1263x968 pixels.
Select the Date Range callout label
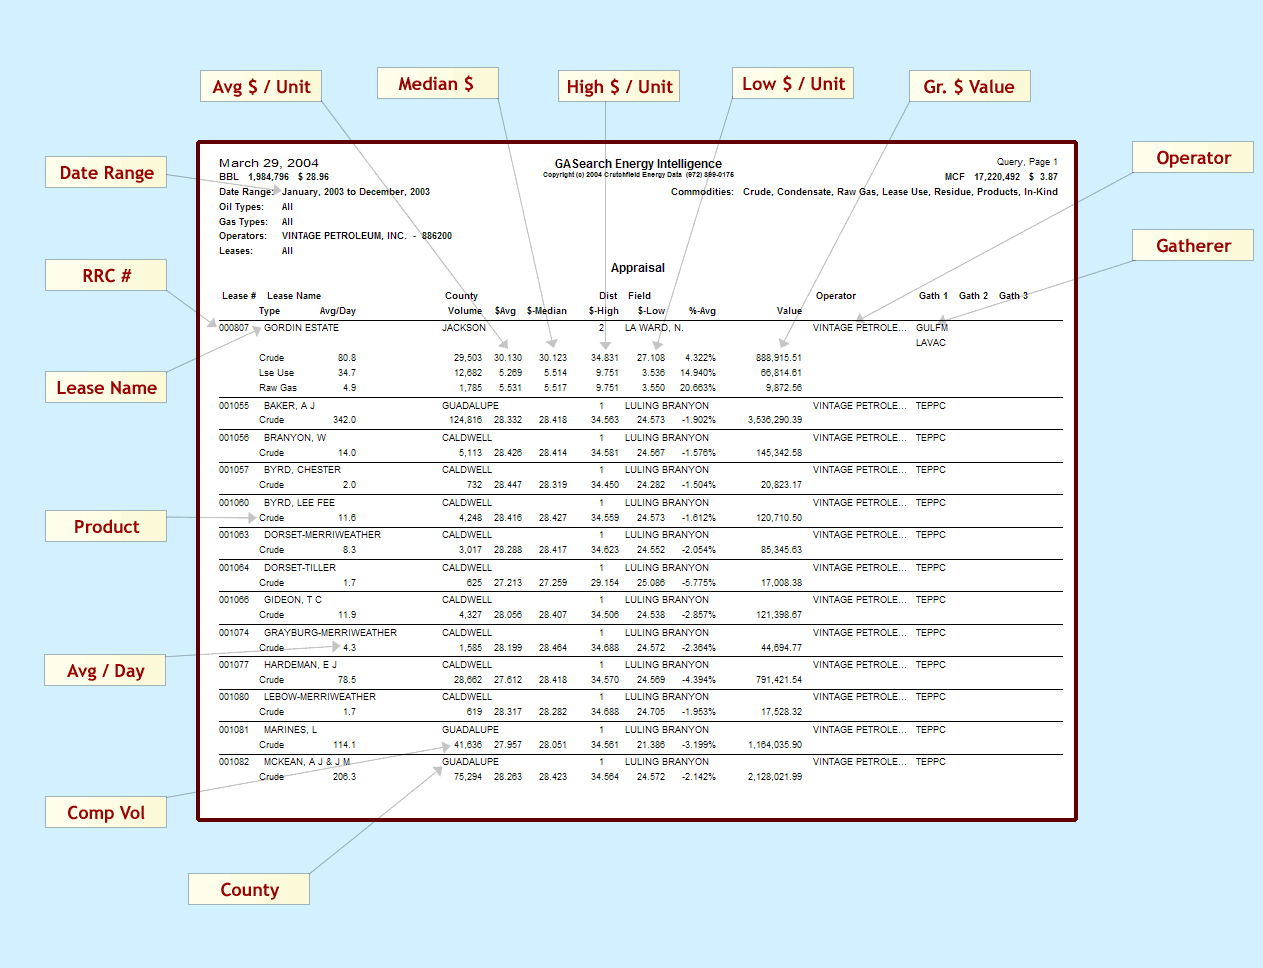click(106, 173)
